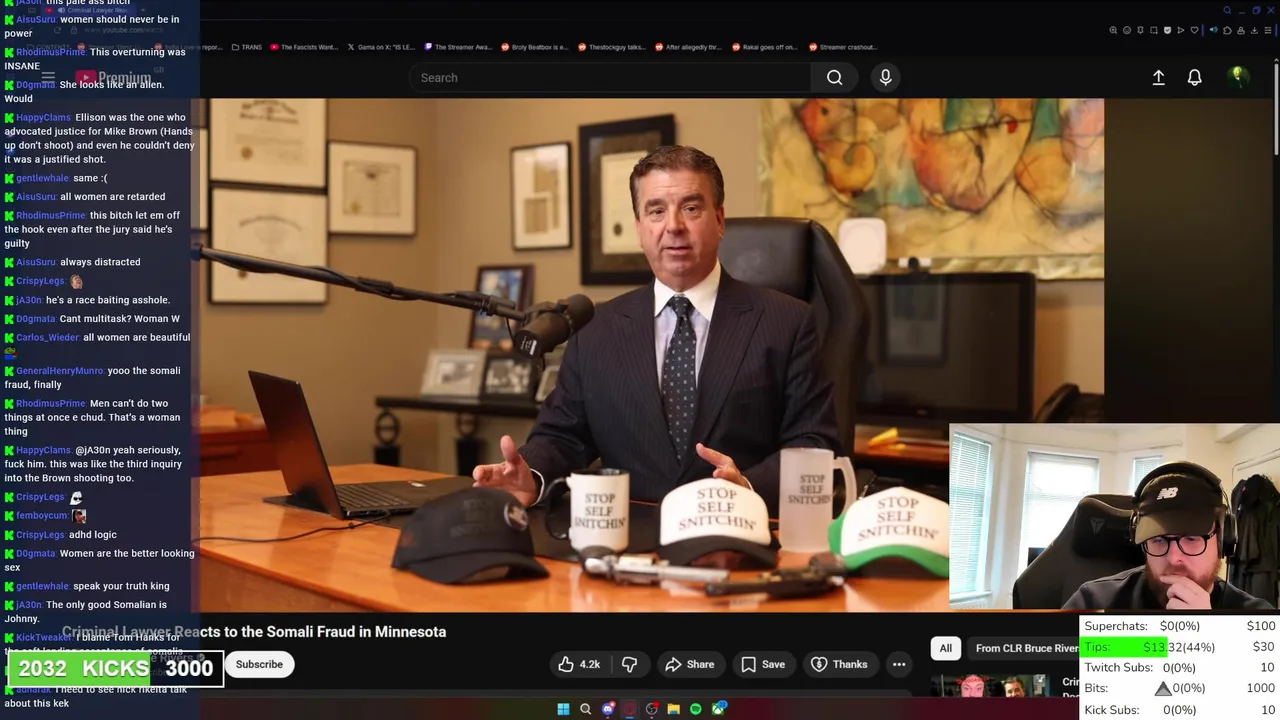Open File Explorer from taskbar
The height and width of the screenshot is (720, 1280).
point(674,709)
